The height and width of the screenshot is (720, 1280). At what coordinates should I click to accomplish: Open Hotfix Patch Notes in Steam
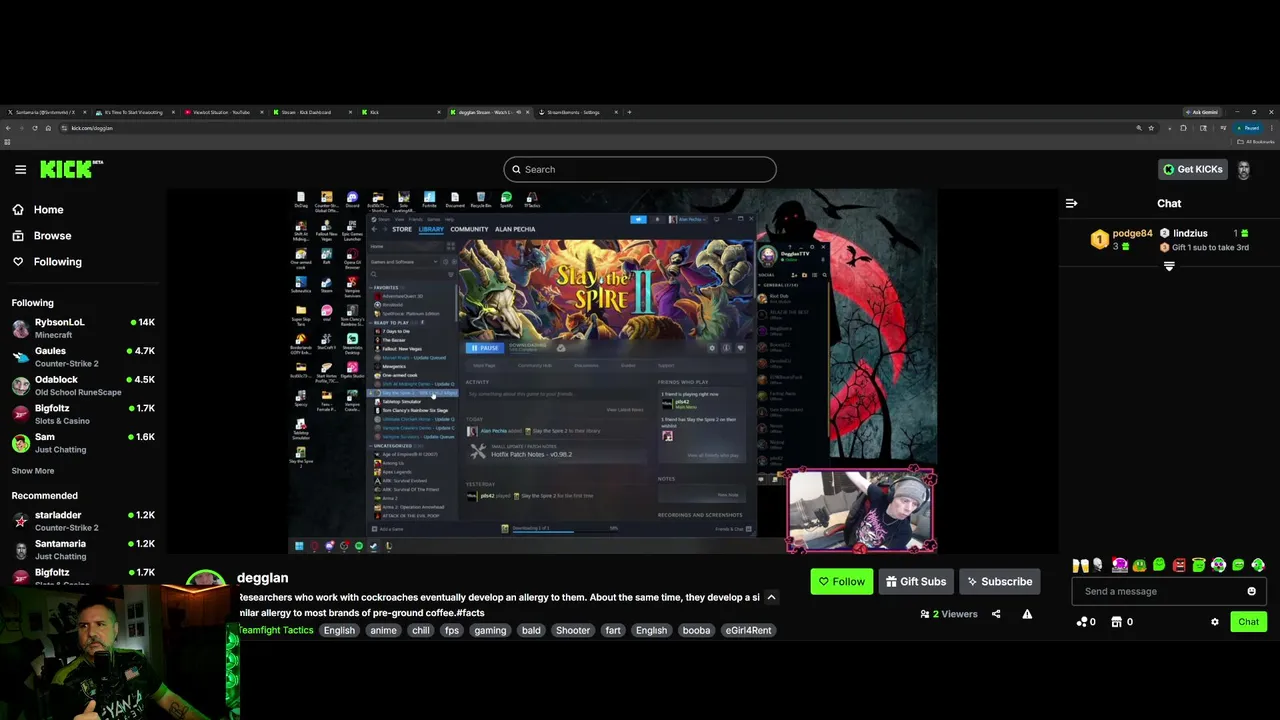point(531,454)
